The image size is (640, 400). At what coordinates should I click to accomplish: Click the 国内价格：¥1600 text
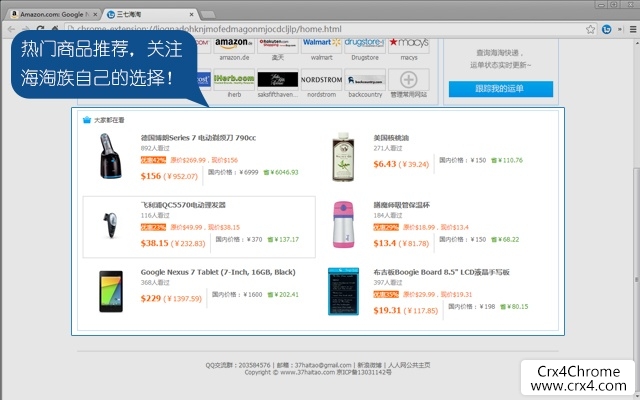click(237, 294)
